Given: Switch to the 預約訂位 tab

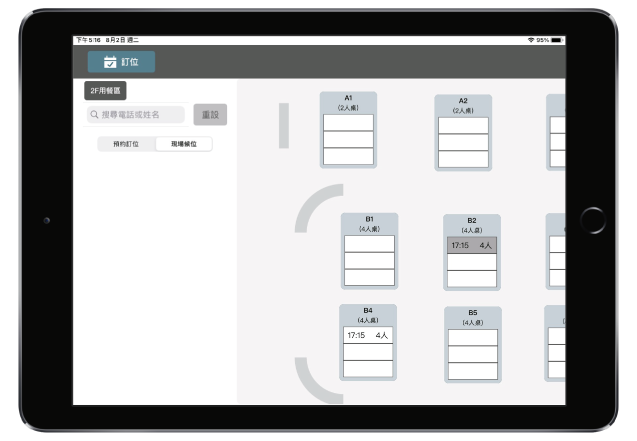Looking at the screenshot, I should [126, 144].
